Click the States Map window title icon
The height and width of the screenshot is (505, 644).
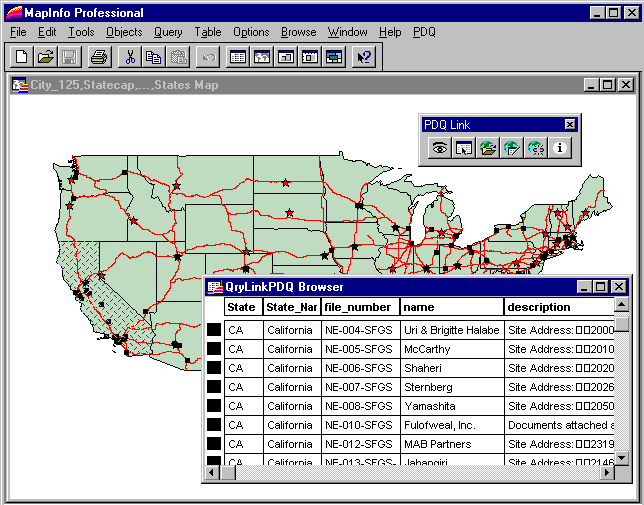19,85
